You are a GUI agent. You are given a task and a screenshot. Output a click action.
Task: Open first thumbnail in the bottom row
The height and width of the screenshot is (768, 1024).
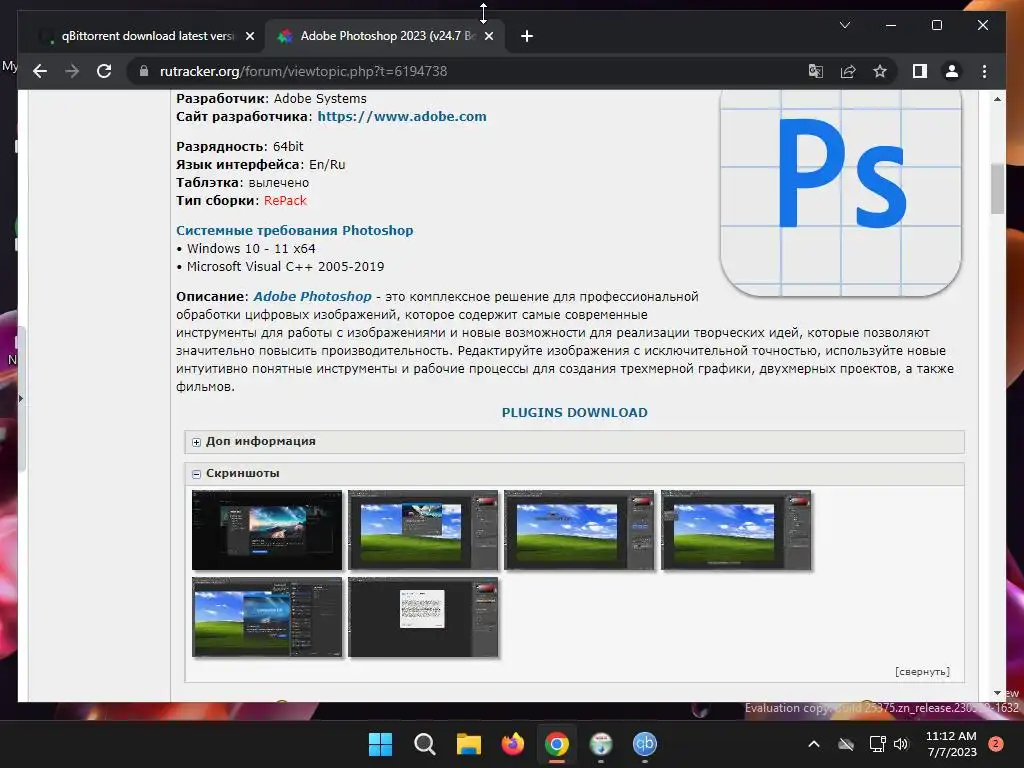click(x=266, y=617)
